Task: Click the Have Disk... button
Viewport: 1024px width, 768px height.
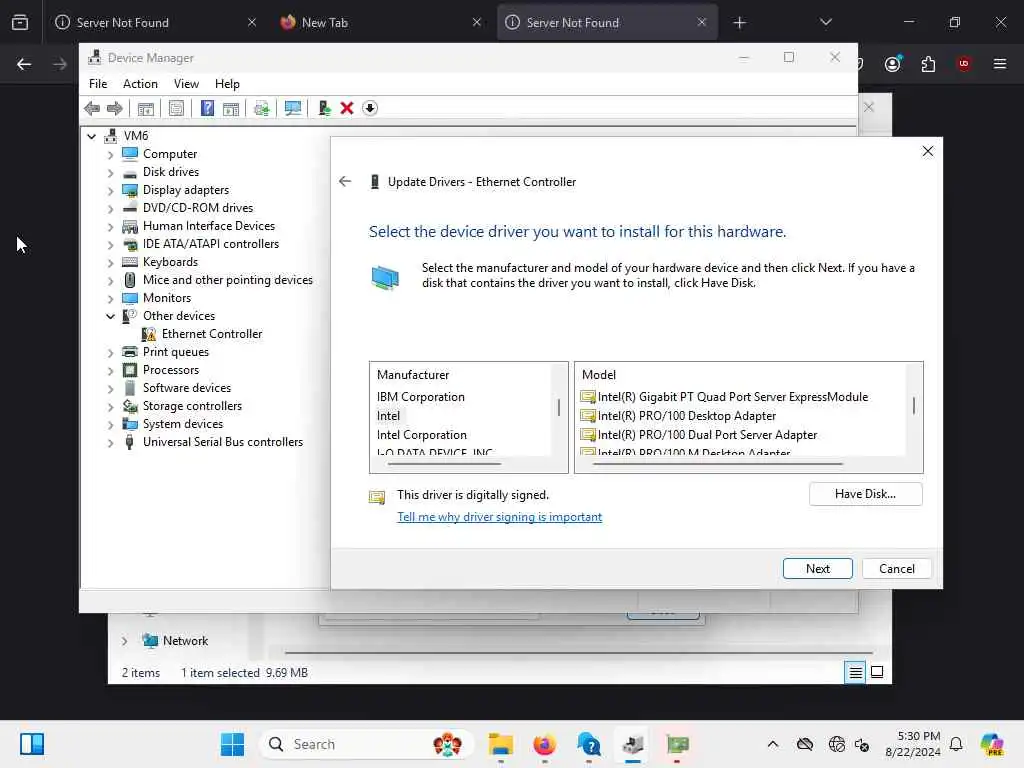Action: [x=865, y=494]
